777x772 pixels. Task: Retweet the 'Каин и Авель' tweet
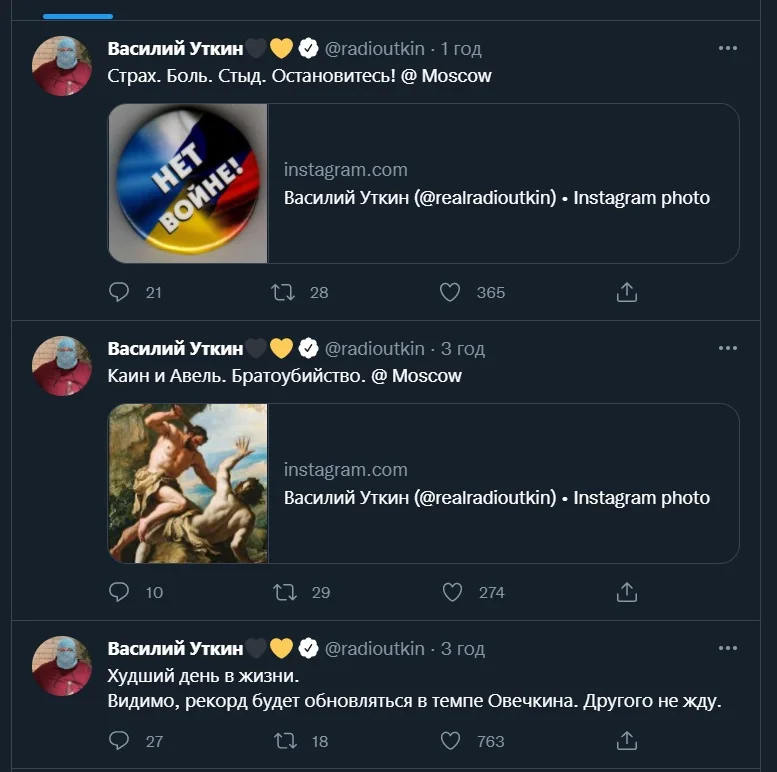285,592
